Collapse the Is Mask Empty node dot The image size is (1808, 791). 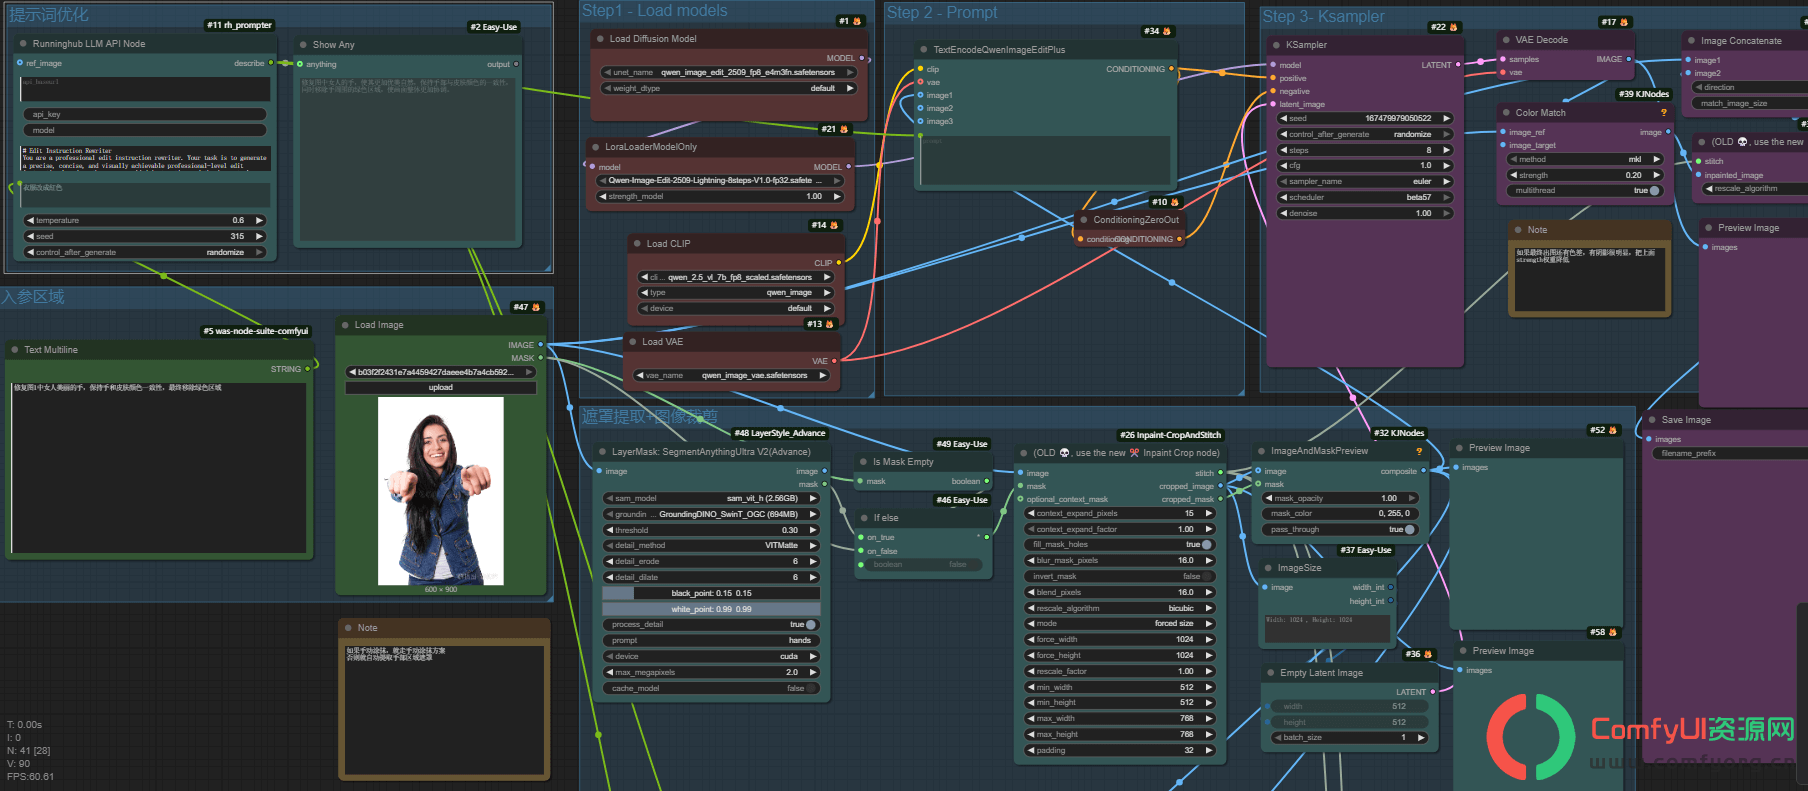click(x=863, y=462)
